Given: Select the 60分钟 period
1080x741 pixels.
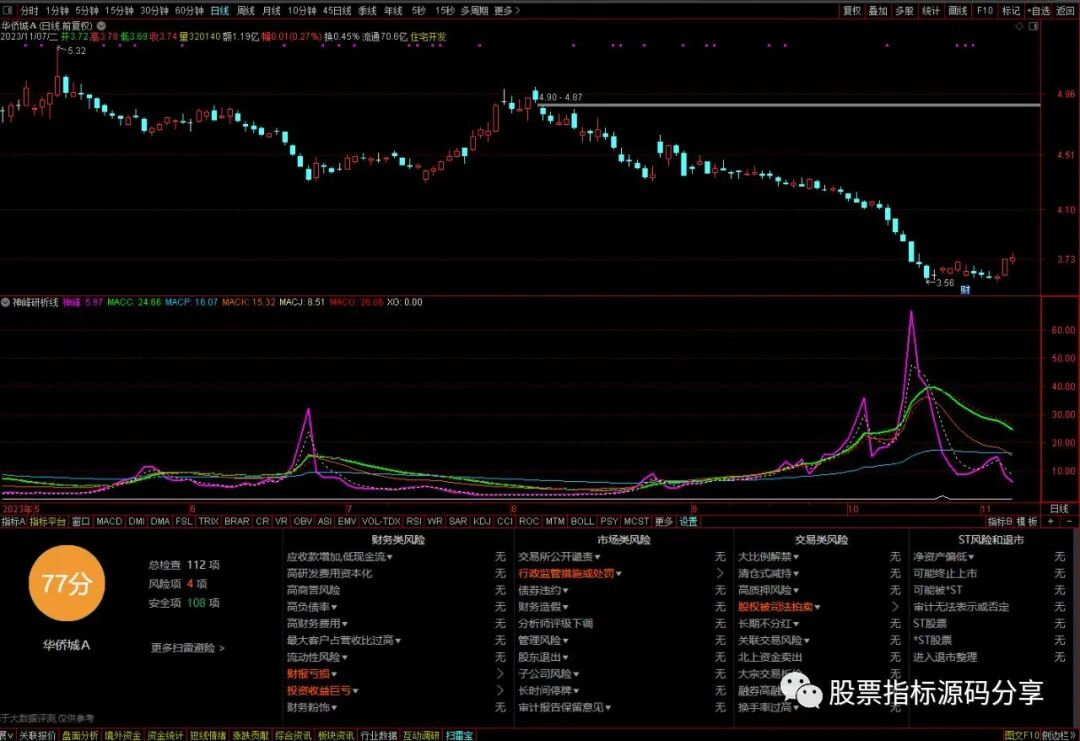Looking at the screenshot, I should tap(189, 10).
